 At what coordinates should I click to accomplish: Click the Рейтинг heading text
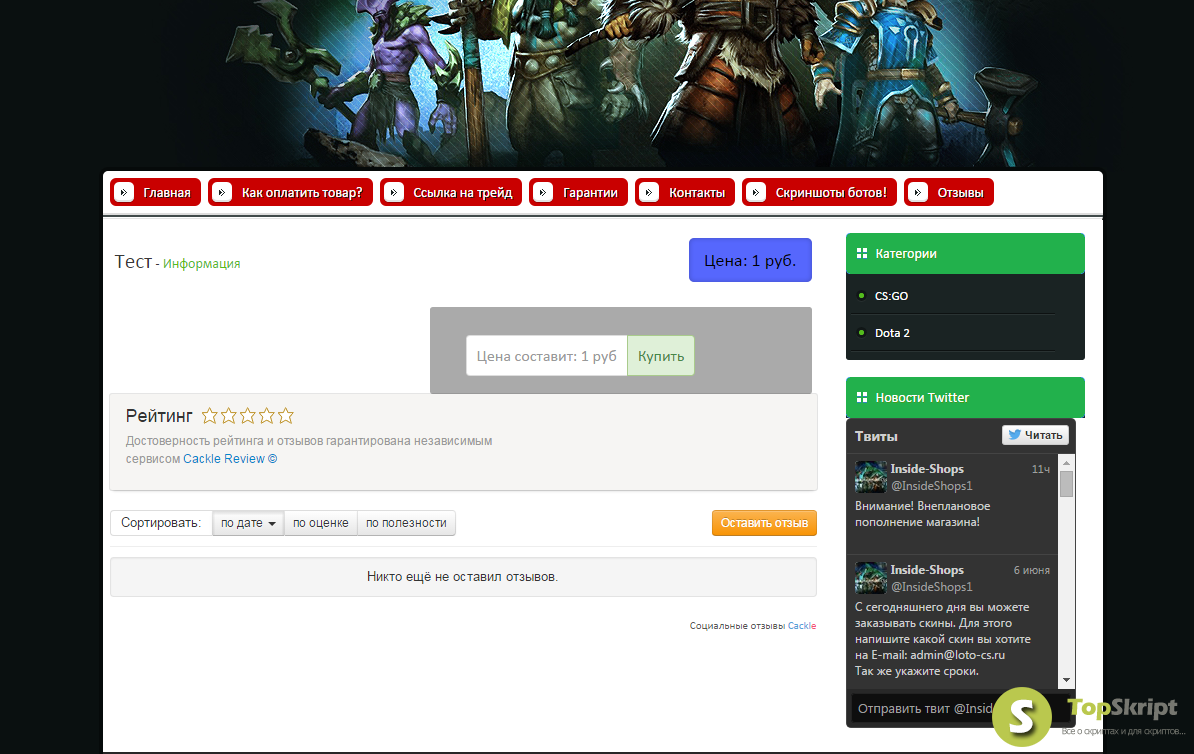click(x=159, y=416)
